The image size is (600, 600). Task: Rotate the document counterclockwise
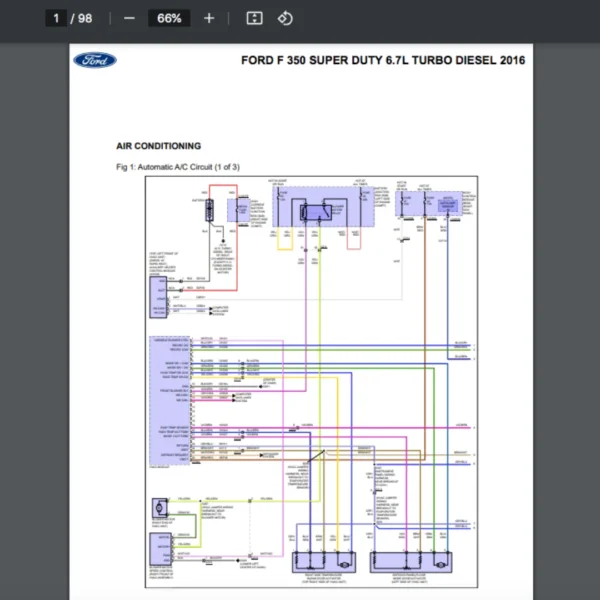pos(285,18)
